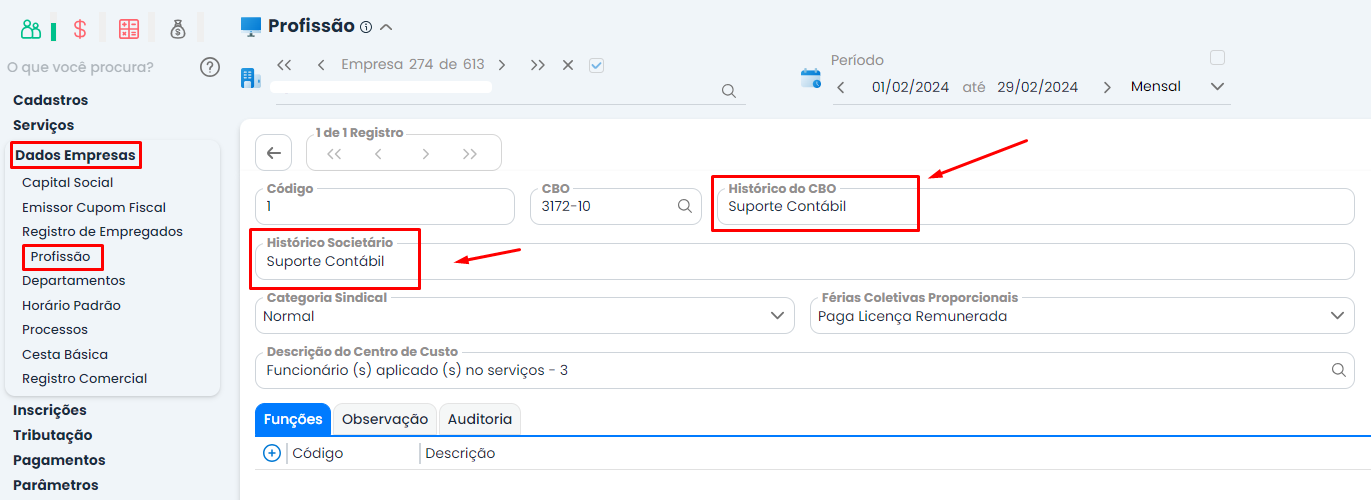Open the people module icon
The width and height of the screenshot is (1371, 500).
tap(31, 29)
